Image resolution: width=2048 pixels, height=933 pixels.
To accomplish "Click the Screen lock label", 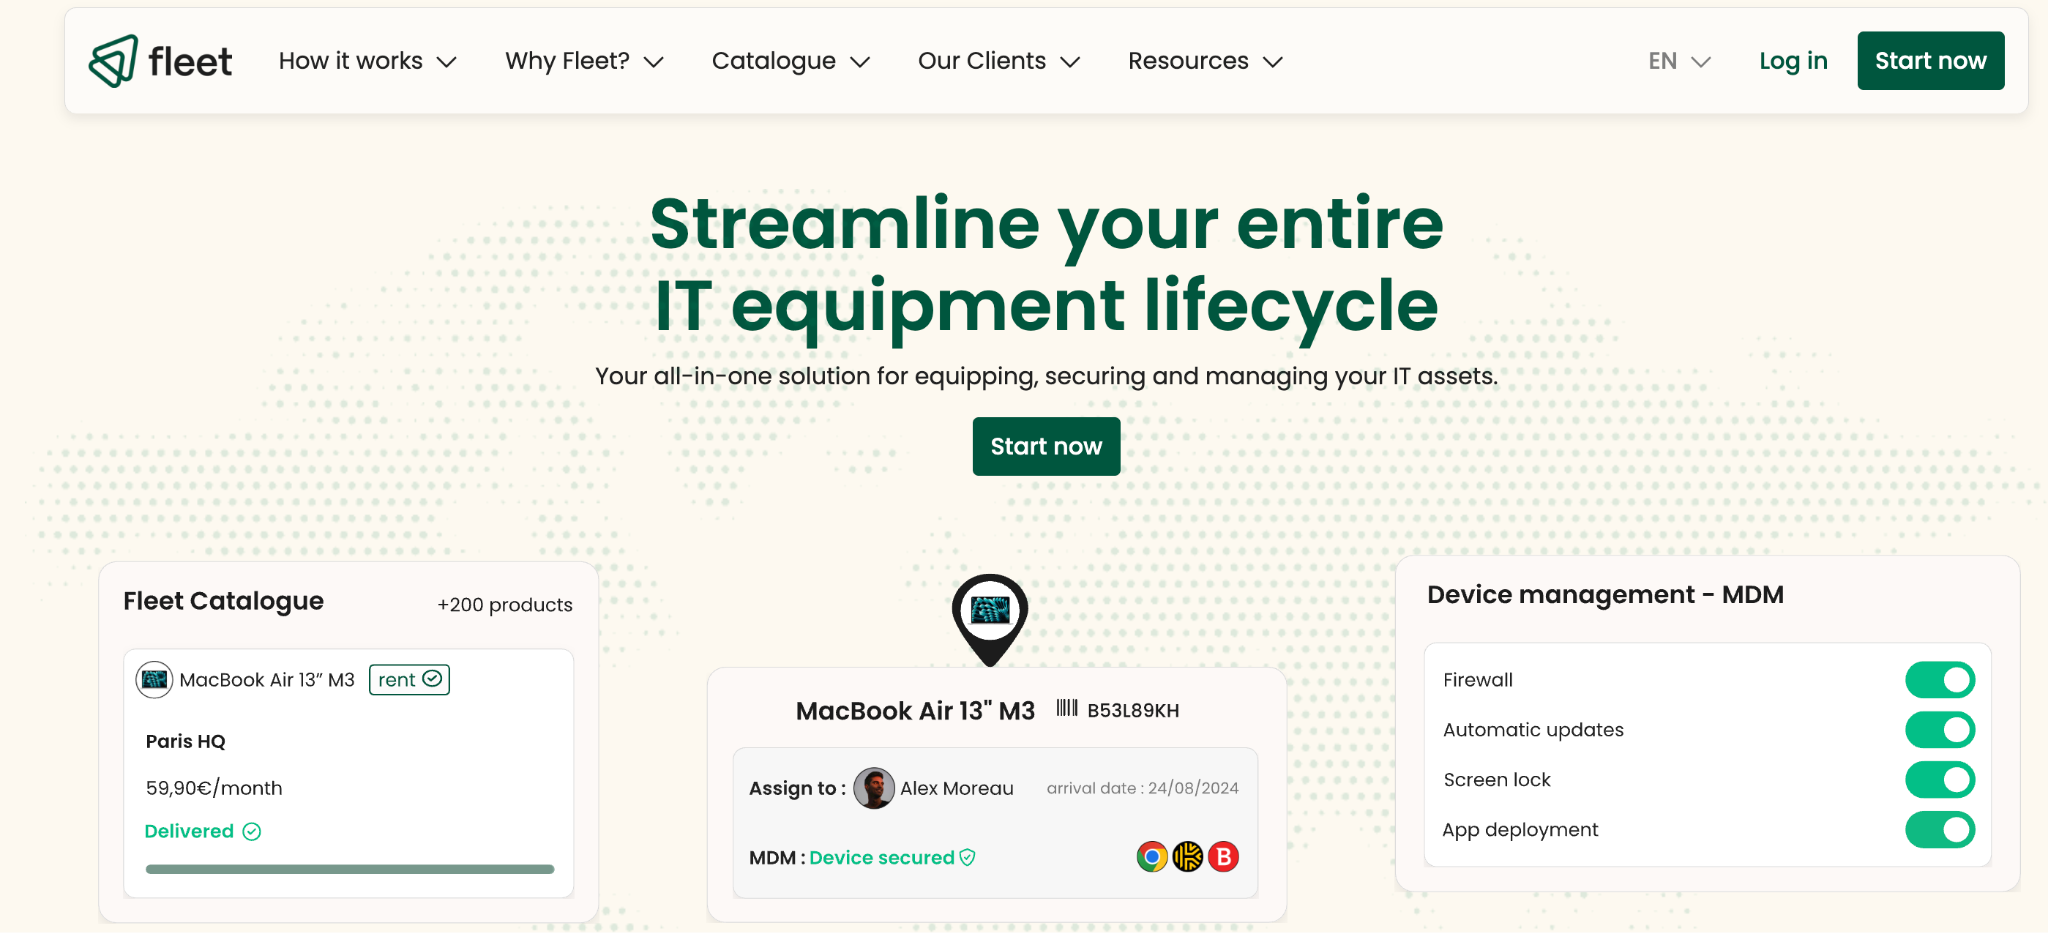I will coord(1497,780).
